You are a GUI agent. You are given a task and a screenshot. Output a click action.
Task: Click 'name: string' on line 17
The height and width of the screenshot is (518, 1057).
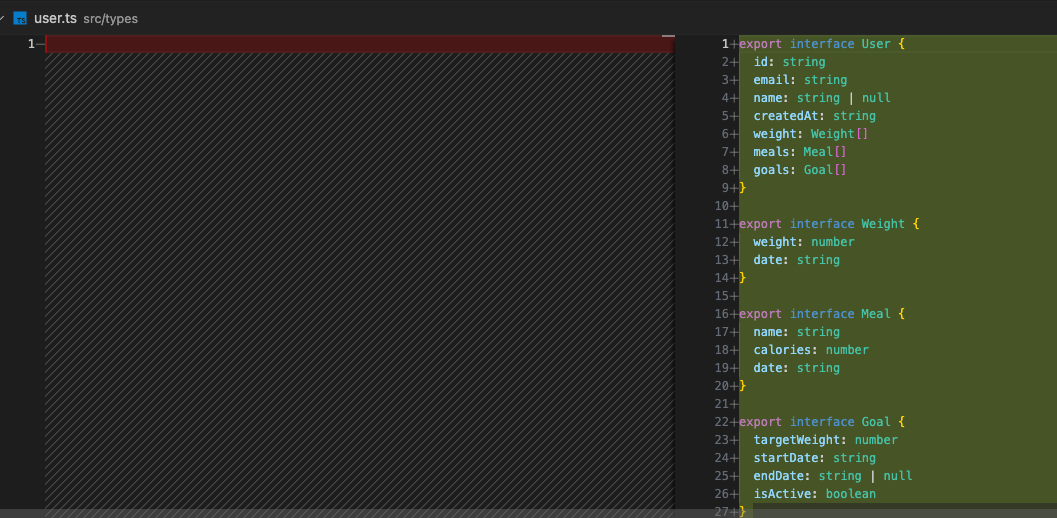tap(797, 332)
